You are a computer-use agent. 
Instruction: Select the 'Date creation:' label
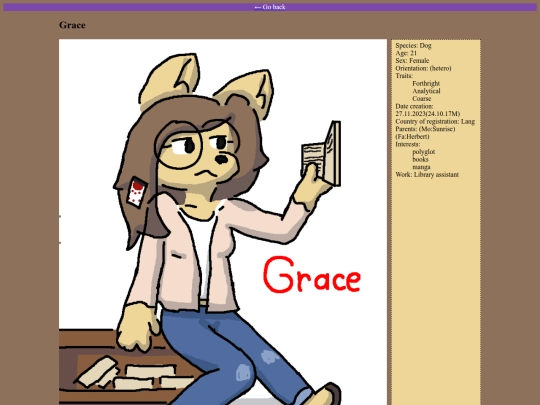coord(414,106)
